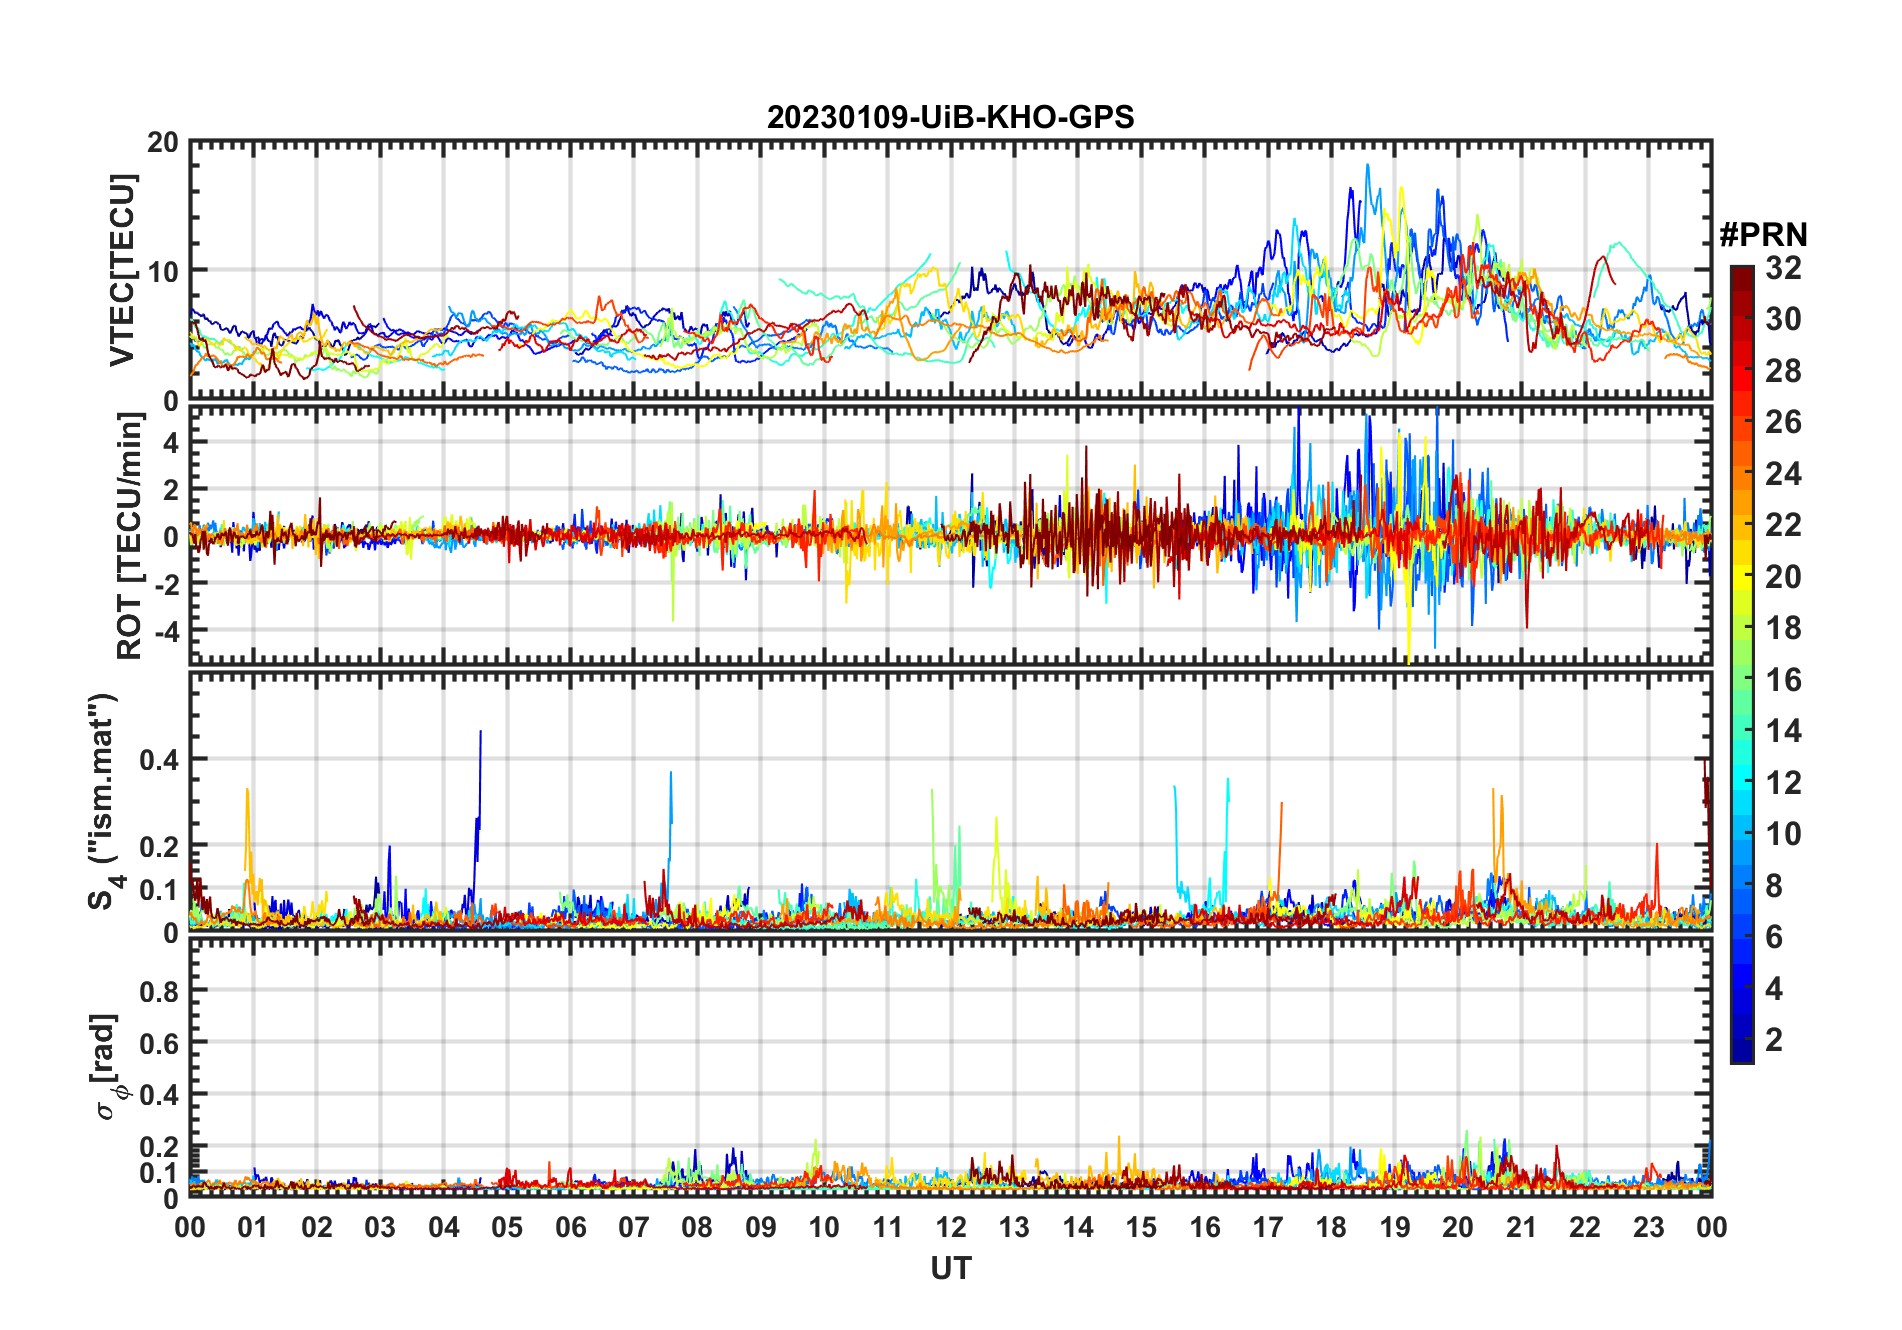The height and width of the screenshot is (1330, 1902).
Task: Click colorbar tick label 4
Action: [x=1774, y=988]
